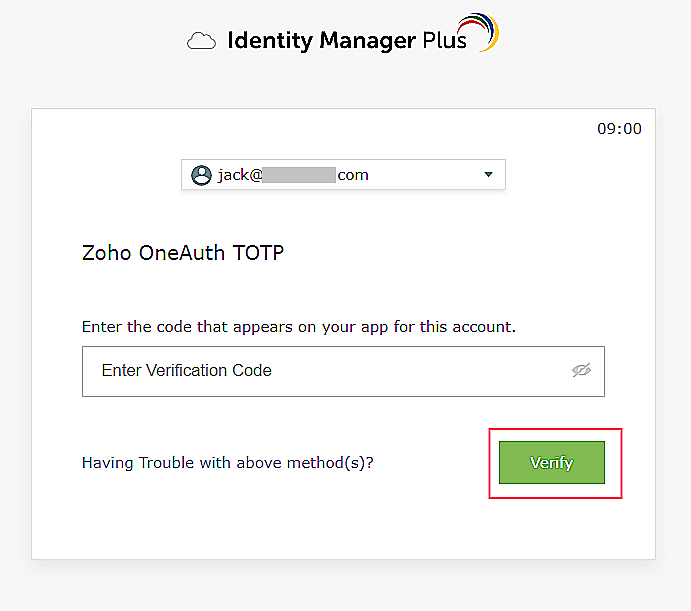This screenshot has width=691, height=611.
Task: Click the 09:00 countdown timer
Action: [619, 129]
